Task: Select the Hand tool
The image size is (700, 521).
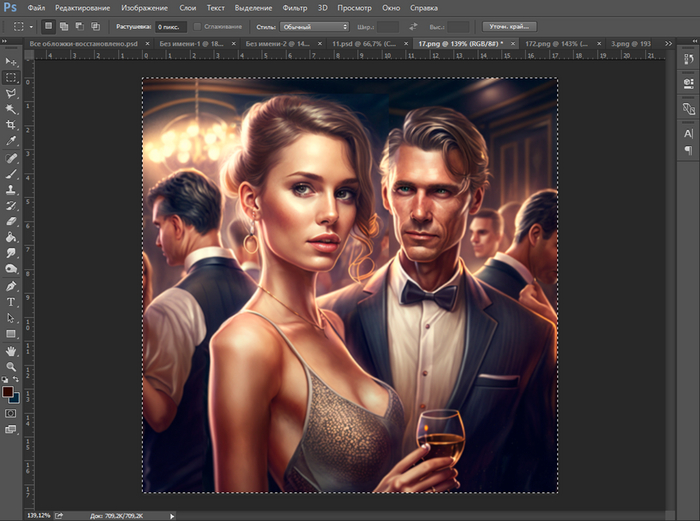Action: [11, 351]
